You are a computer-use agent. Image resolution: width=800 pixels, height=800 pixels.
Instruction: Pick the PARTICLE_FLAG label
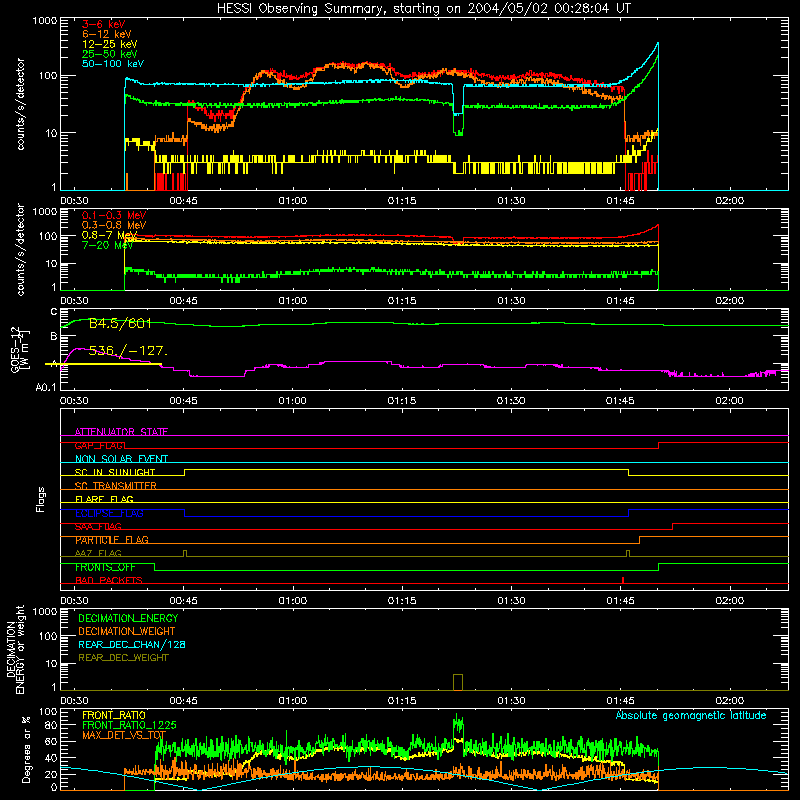(112, 540)
